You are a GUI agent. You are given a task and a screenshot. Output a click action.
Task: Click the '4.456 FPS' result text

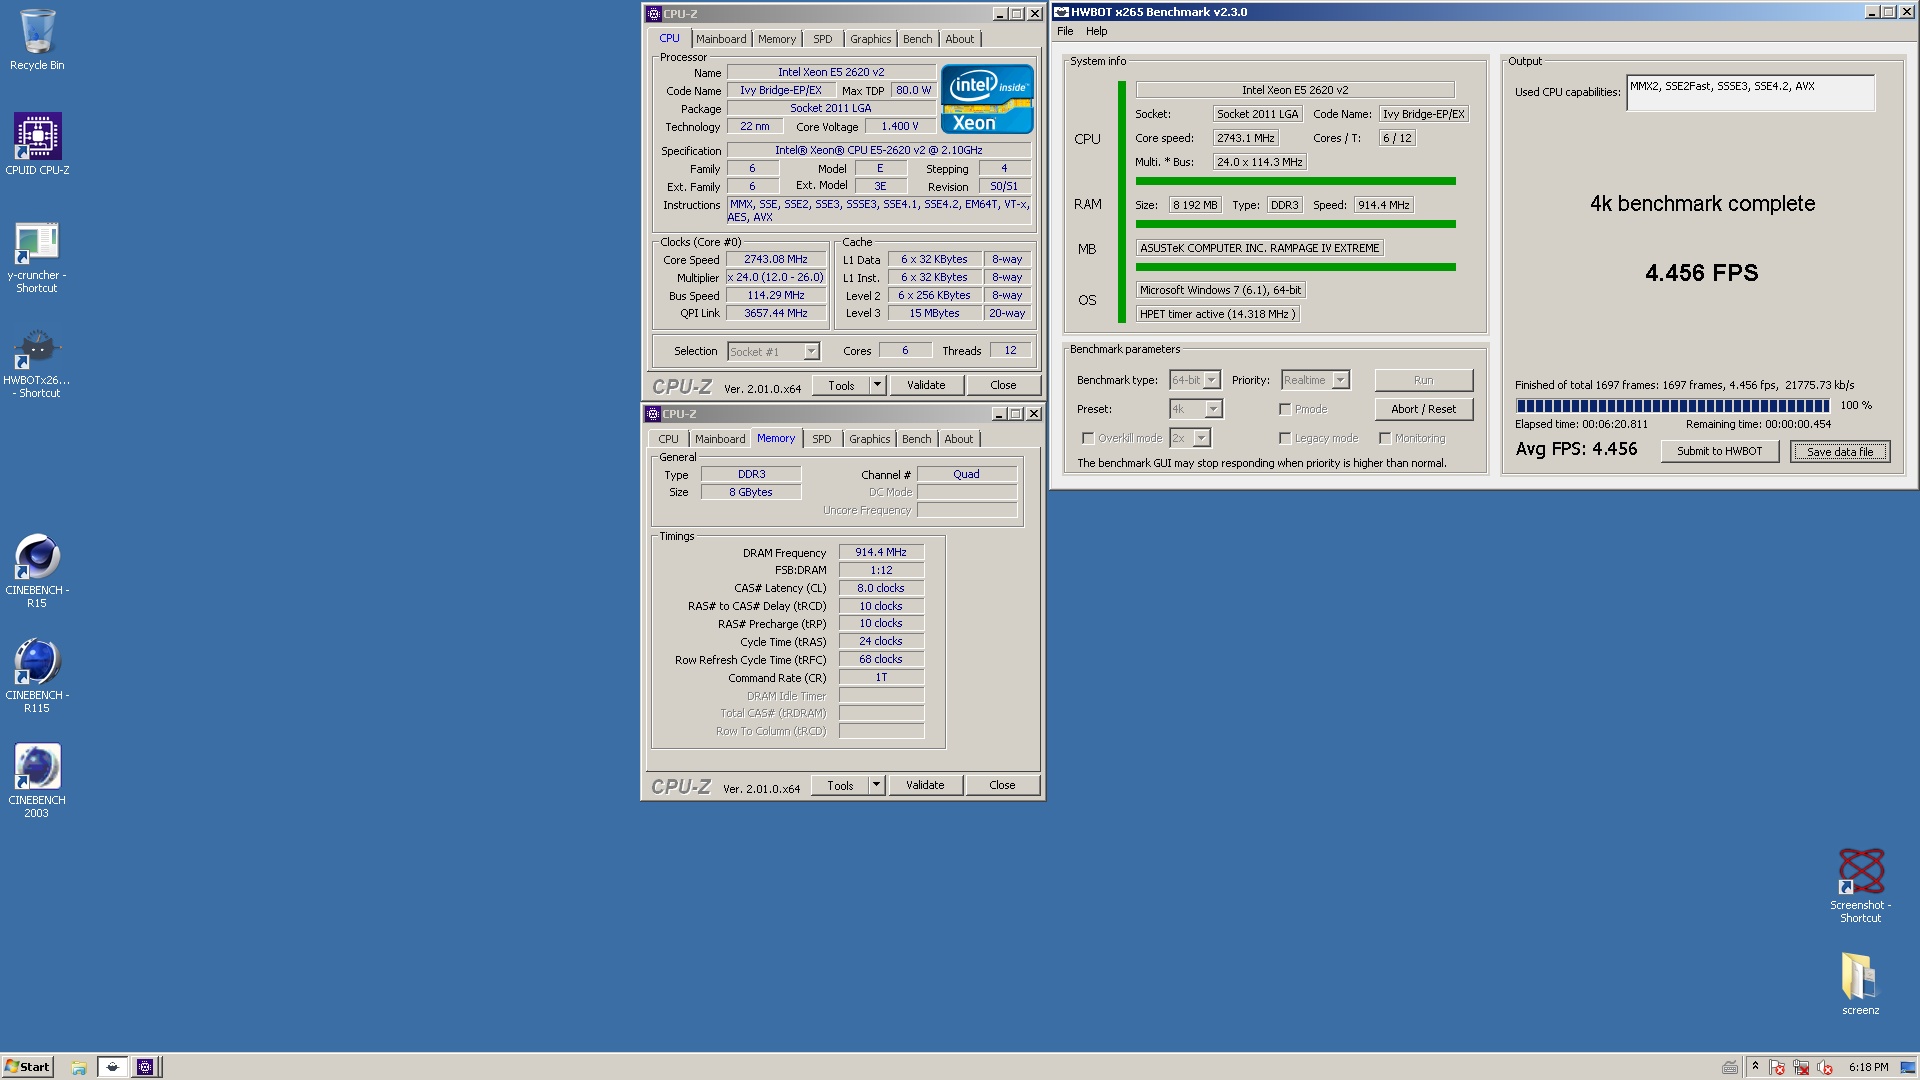1702,273
